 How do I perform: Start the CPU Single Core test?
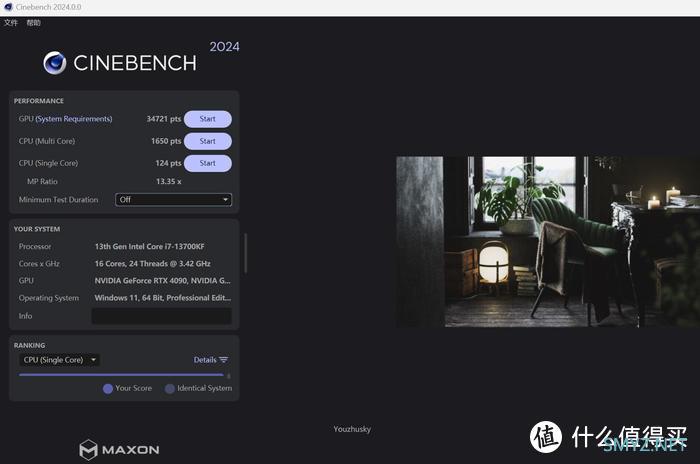pos(208,163)
